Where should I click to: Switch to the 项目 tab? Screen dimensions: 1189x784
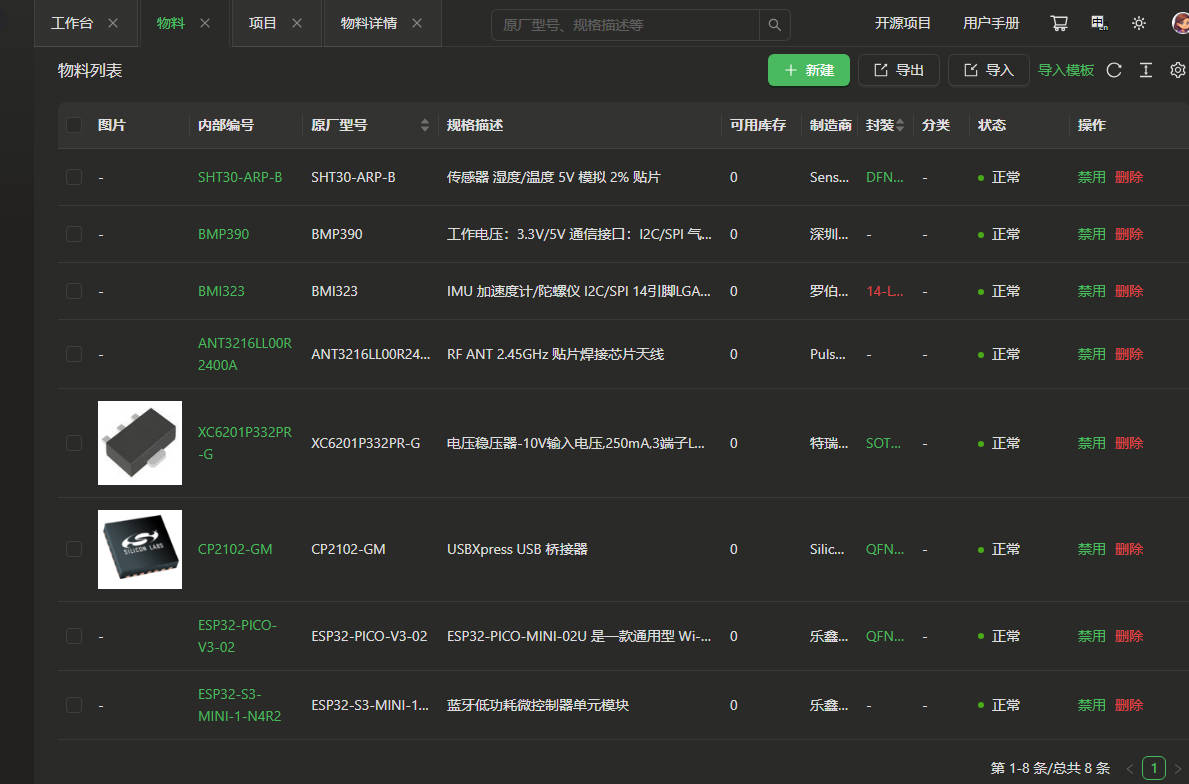point(262,24)
